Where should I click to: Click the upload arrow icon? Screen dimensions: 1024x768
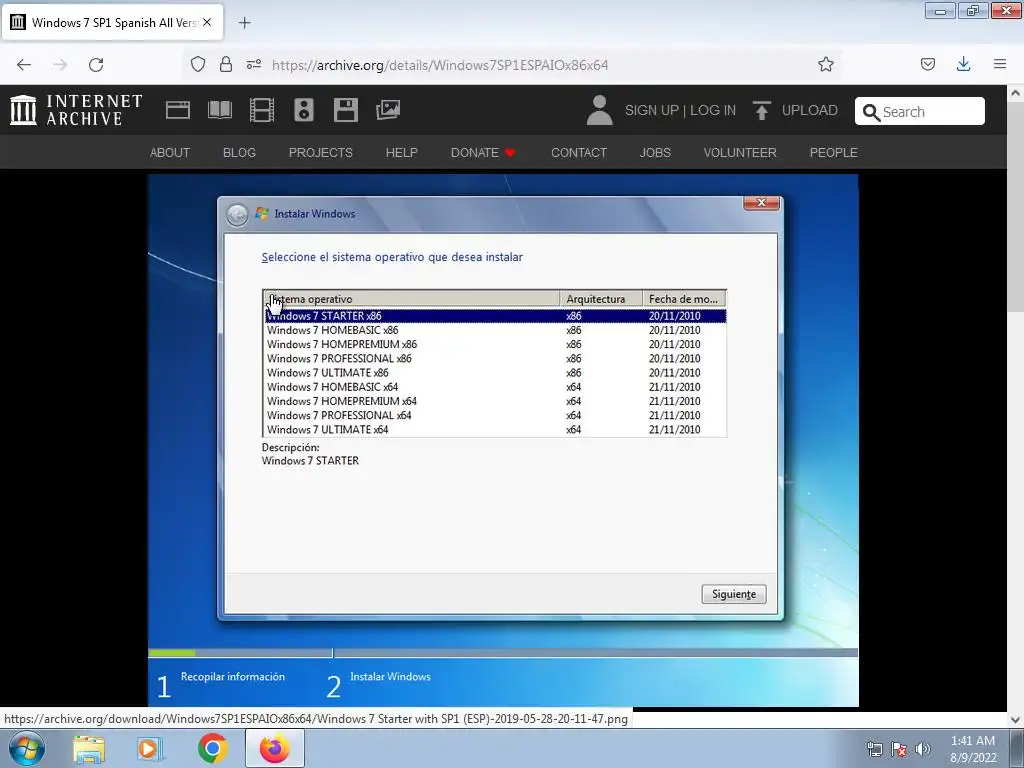click(761, 110)
